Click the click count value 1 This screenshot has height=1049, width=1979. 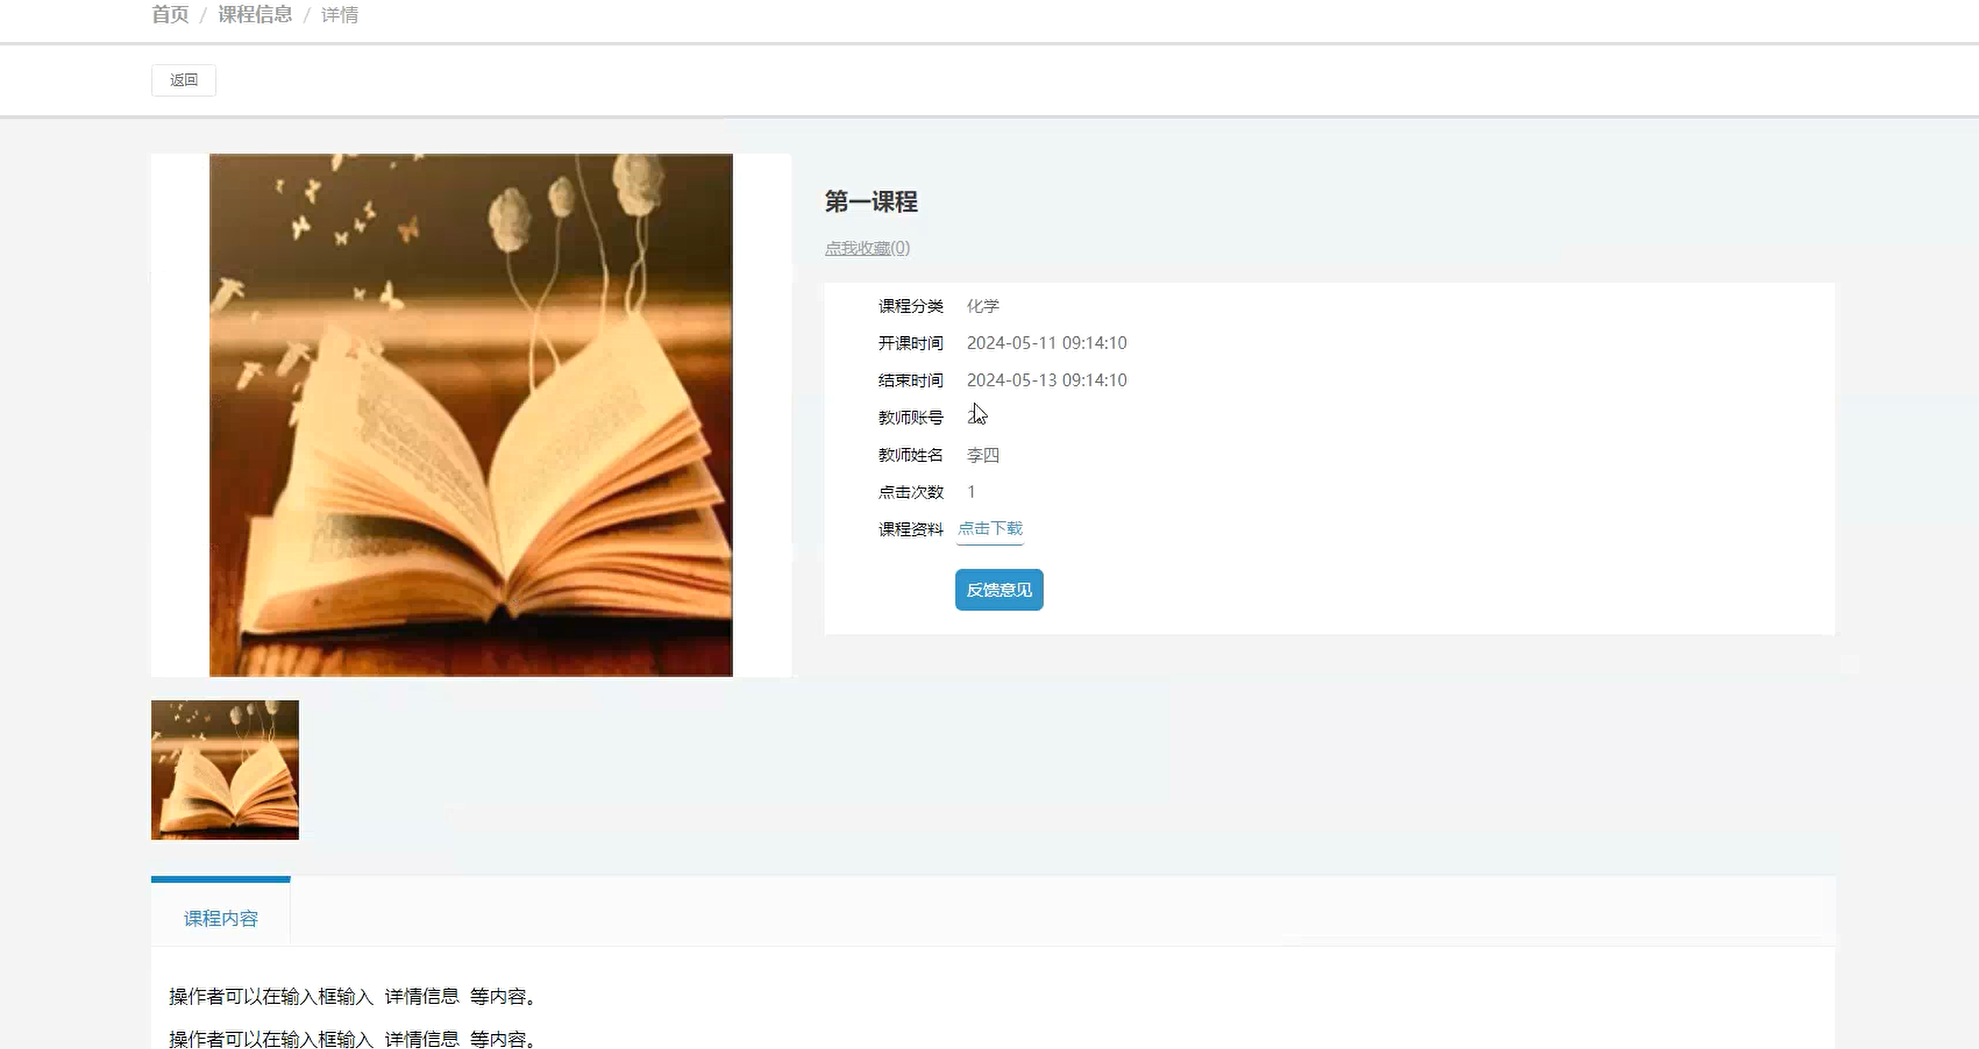[971, 492]
